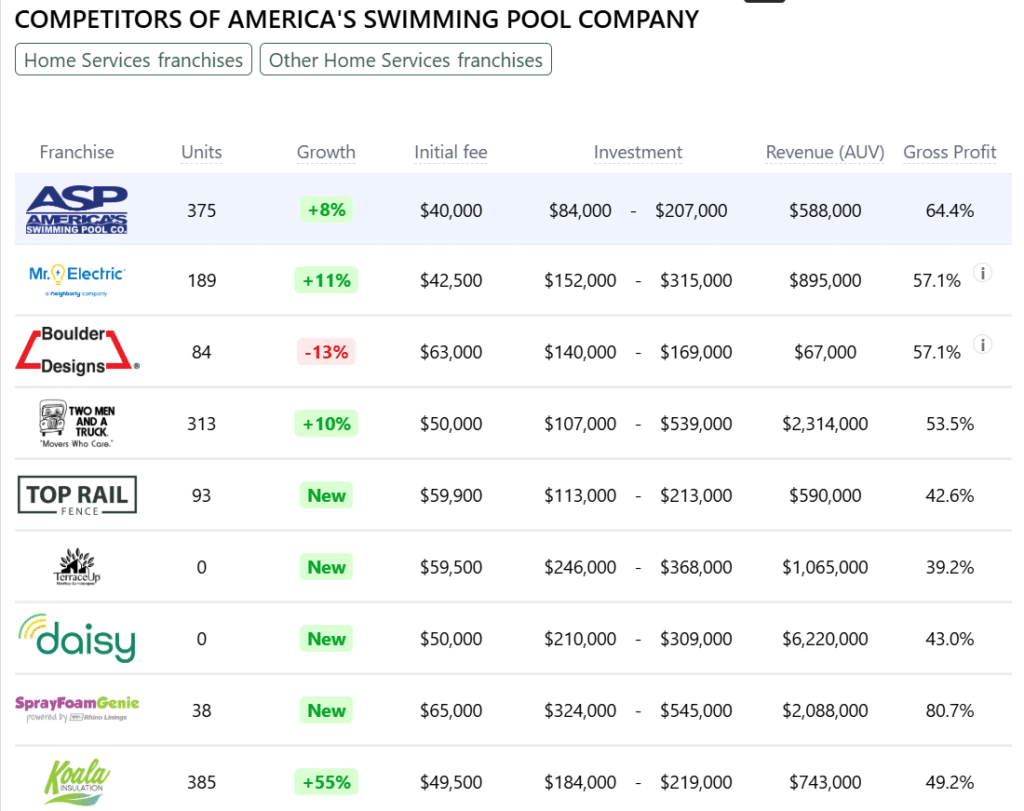
Task: Click the 53.5% gross profit value
Action: pyautogui.click(x=950, y=424)
